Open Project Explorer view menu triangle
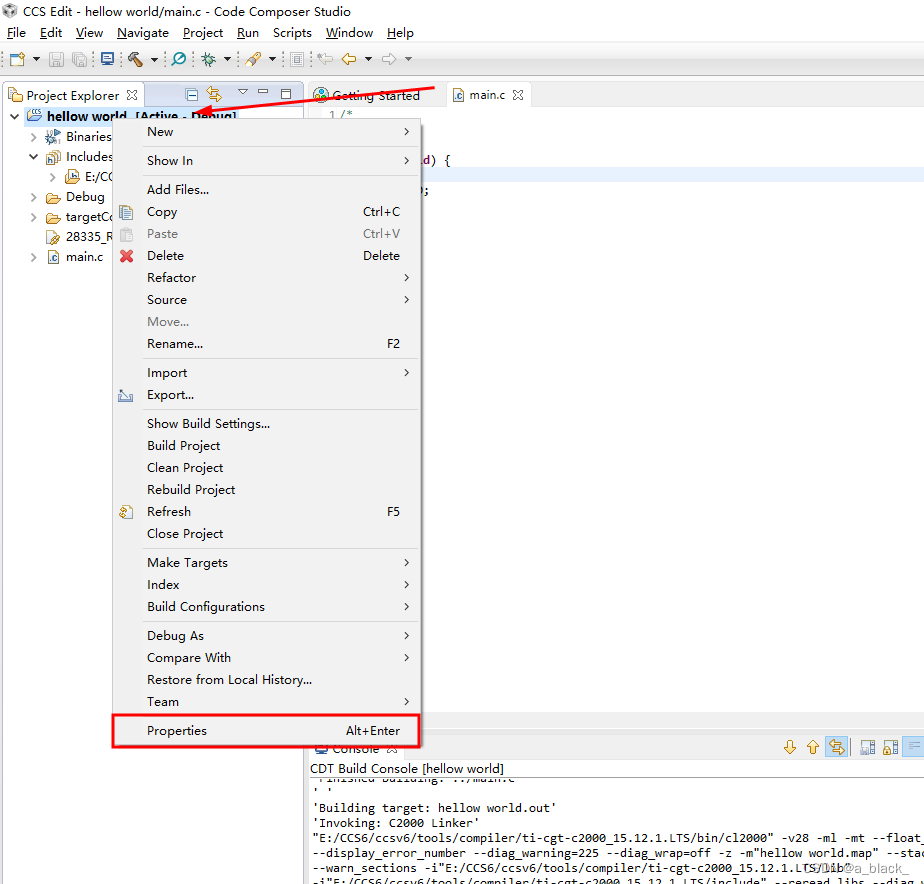Viewport: 924px width, 884px height. (x=243, y=91)
